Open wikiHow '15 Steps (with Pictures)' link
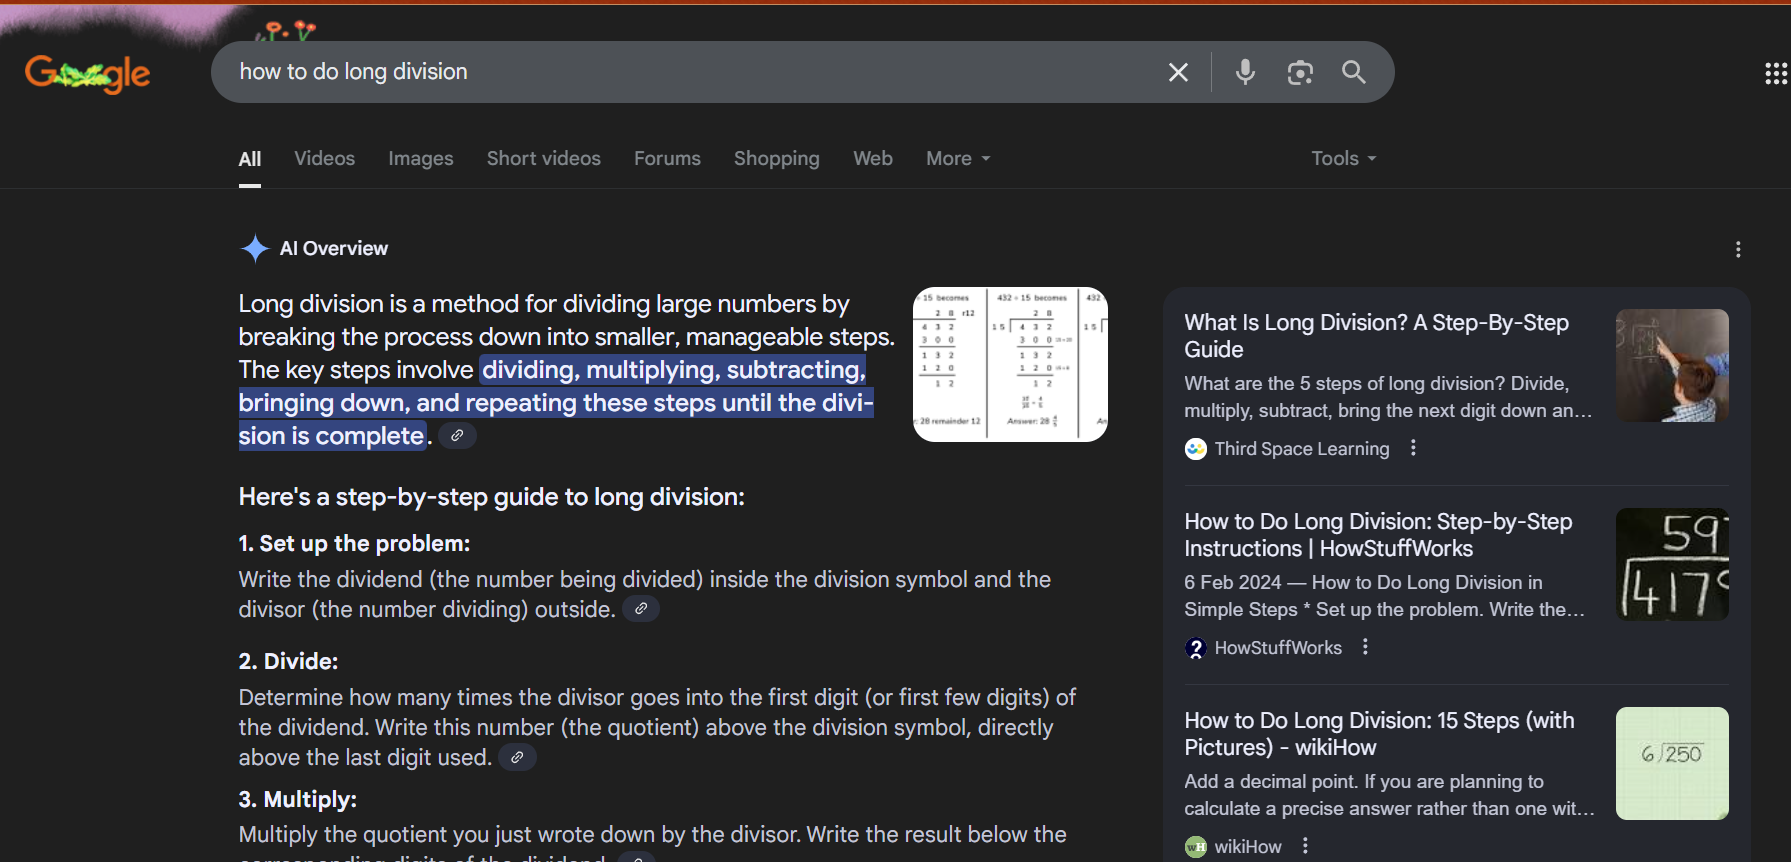 coord(1379,734)
